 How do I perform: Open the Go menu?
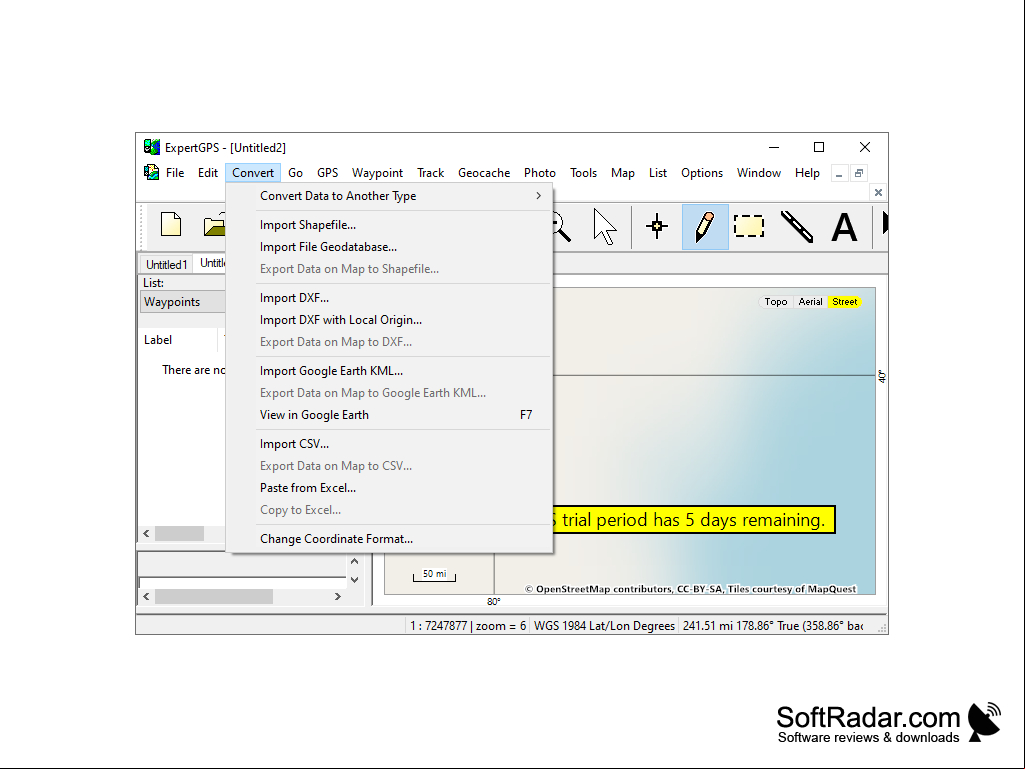[x=295, y=173]
